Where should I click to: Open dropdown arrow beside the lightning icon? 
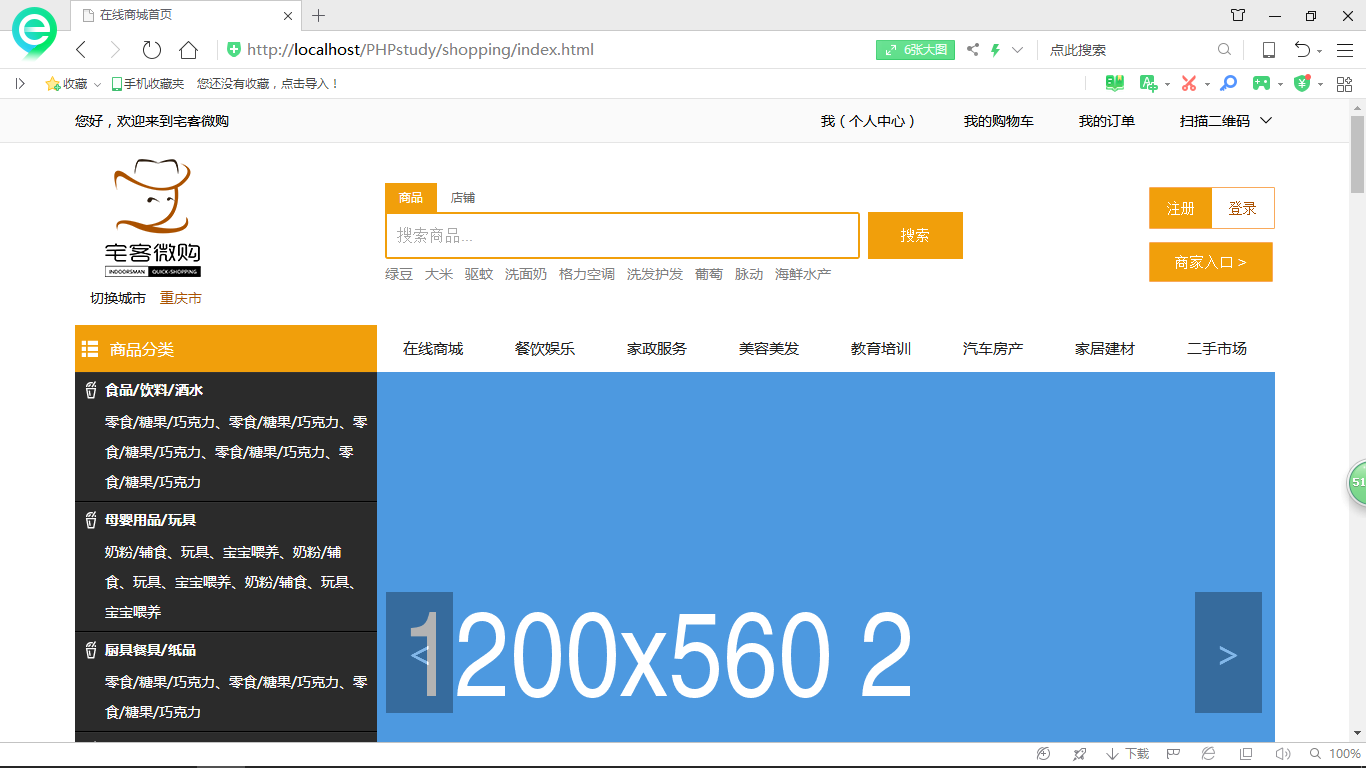click(1018, 50)
